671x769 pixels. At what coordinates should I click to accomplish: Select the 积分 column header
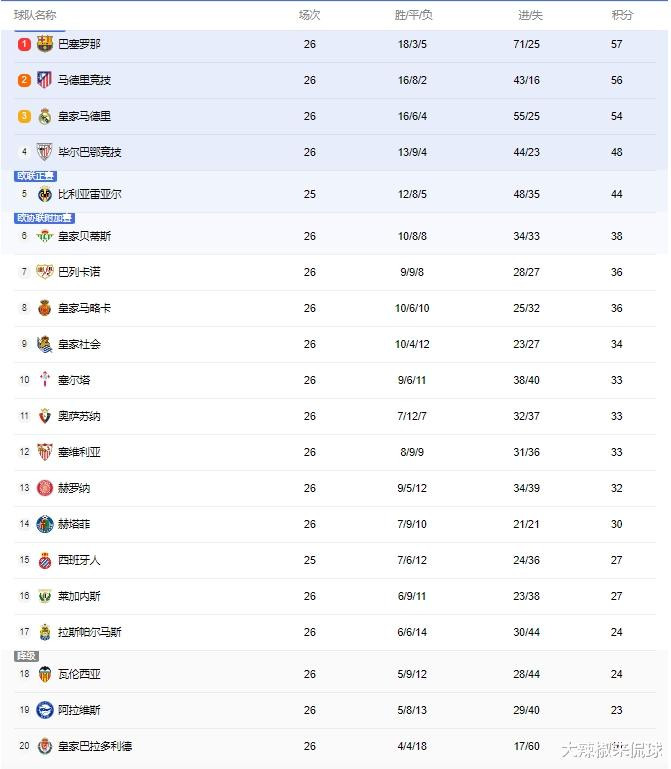coord(622,15)
